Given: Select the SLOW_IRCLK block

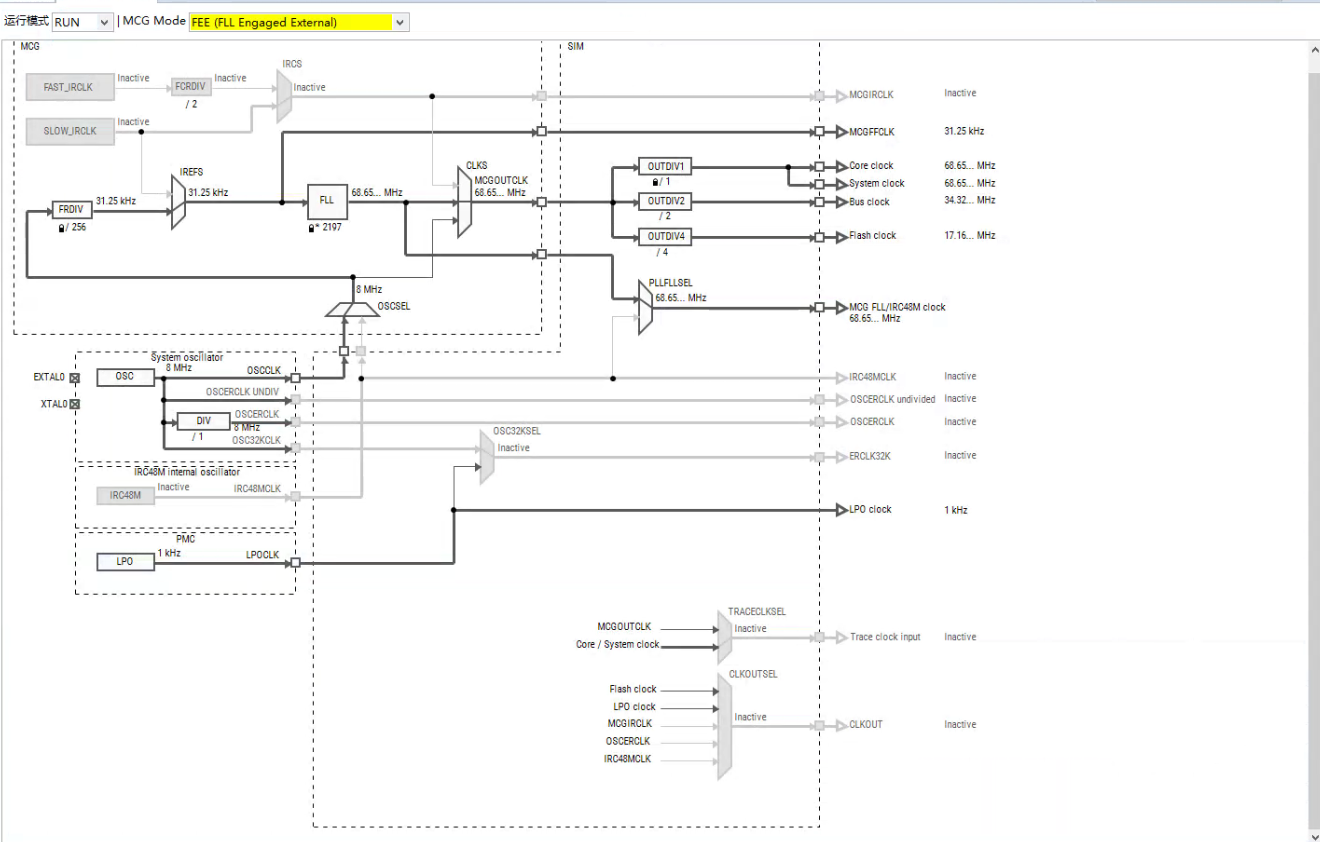Looking at the screenshot, I should point(70,131).
